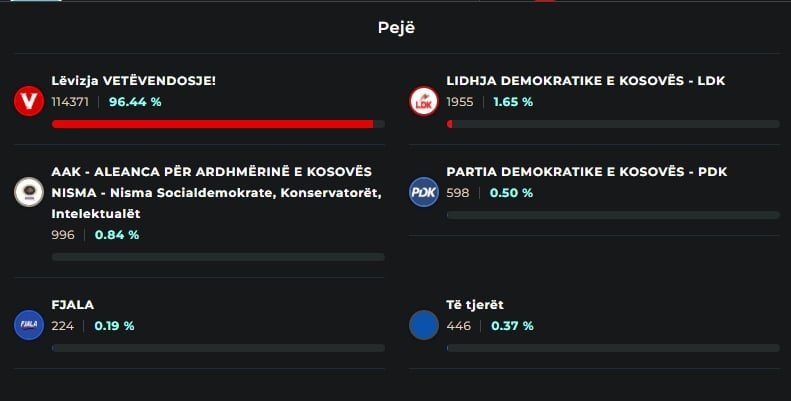Click the 1.65 % LDK percentage
This screenshot has height=401, width=791.
point(513,102)
